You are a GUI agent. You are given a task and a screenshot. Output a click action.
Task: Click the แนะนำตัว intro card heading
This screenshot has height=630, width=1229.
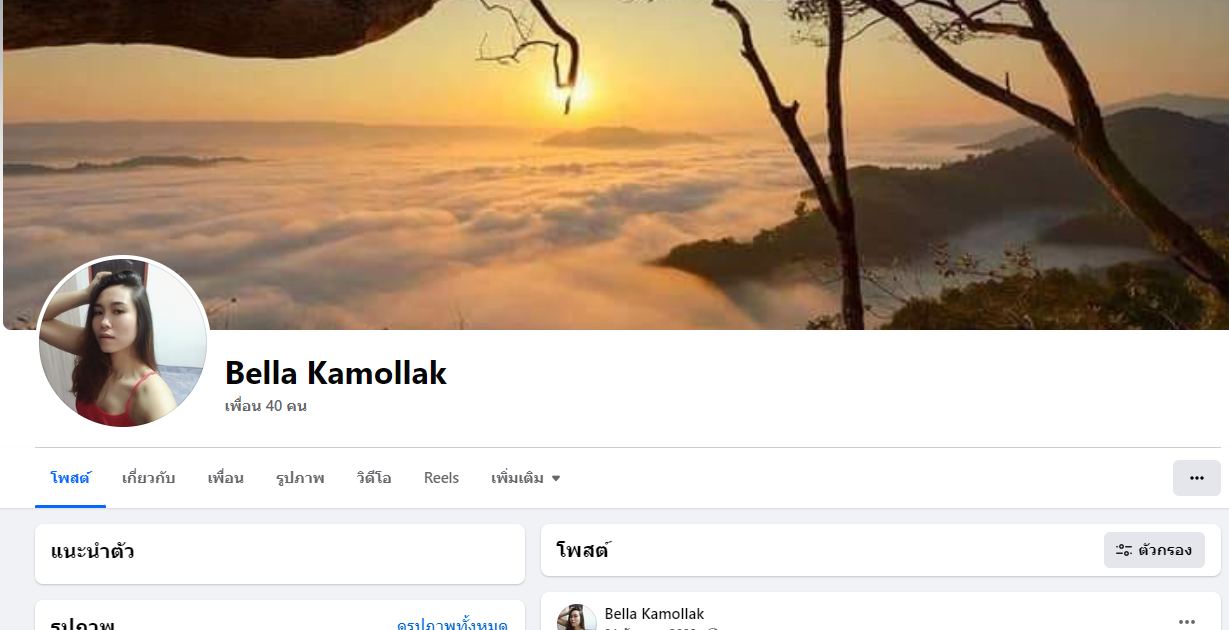[92, 551]
